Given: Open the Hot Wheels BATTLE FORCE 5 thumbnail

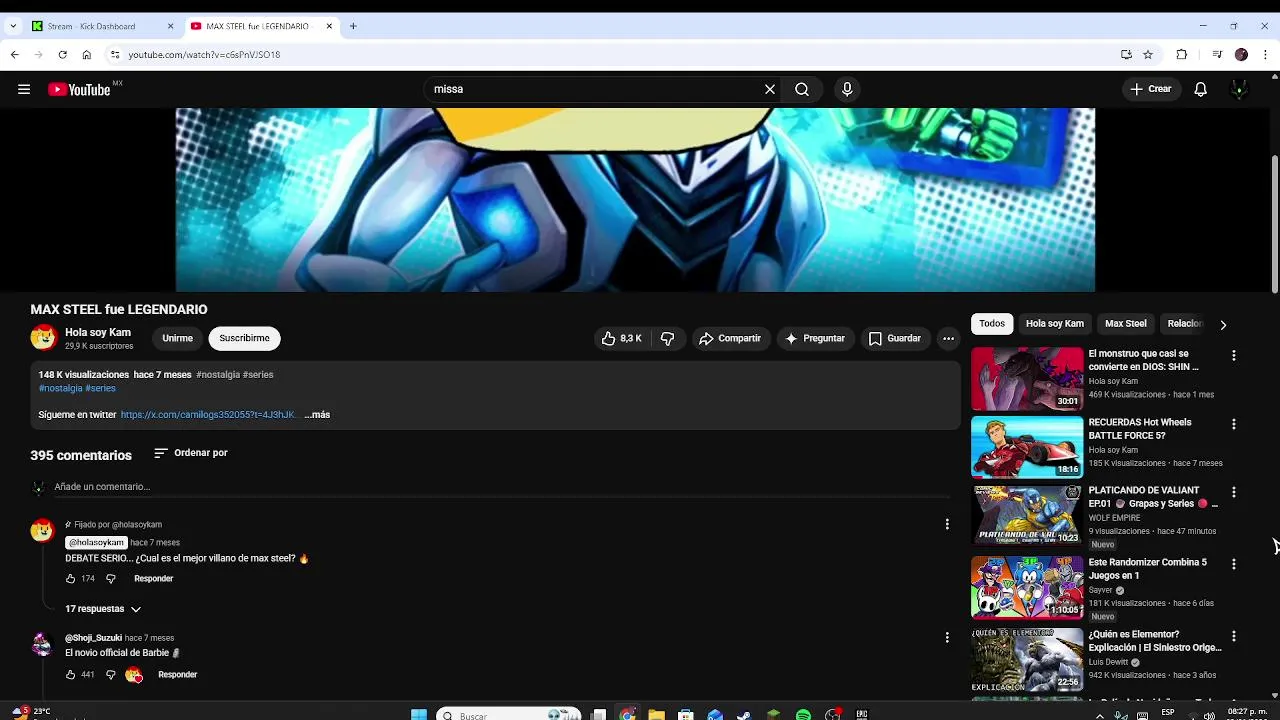Looking at the screenshot, I should (1027, 448).
